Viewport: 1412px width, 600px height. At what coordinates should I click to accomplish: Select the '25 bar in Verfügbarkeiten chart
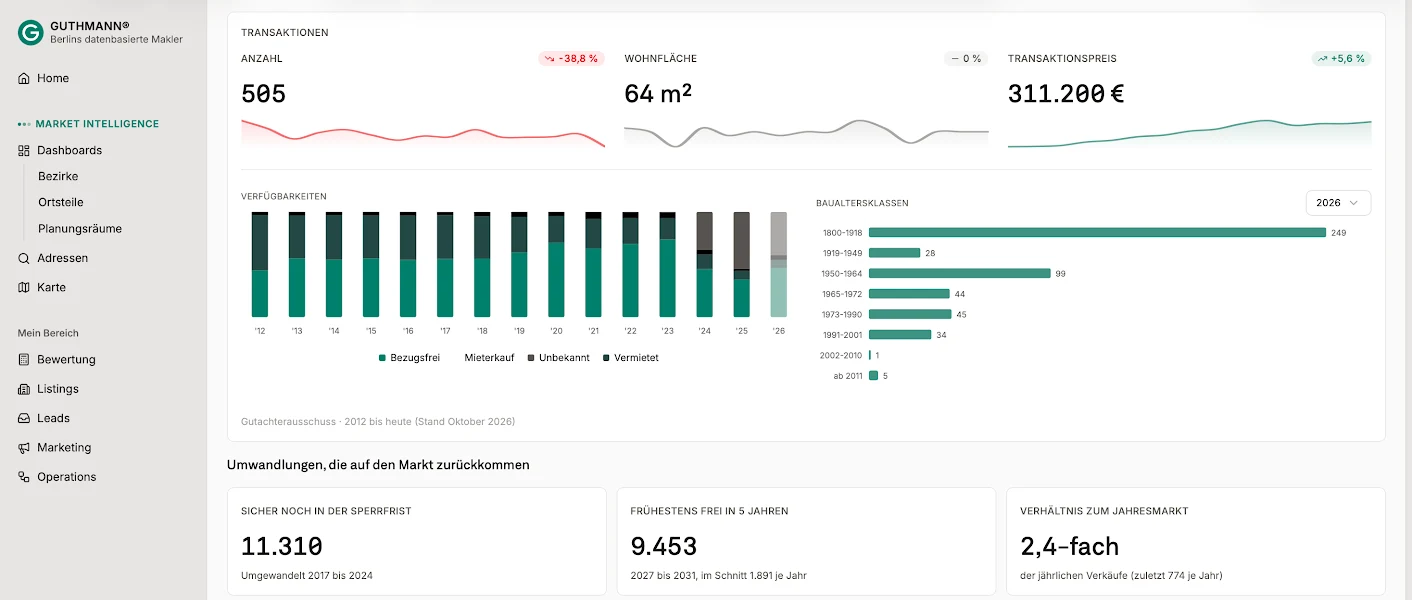(x=741, y=264)
